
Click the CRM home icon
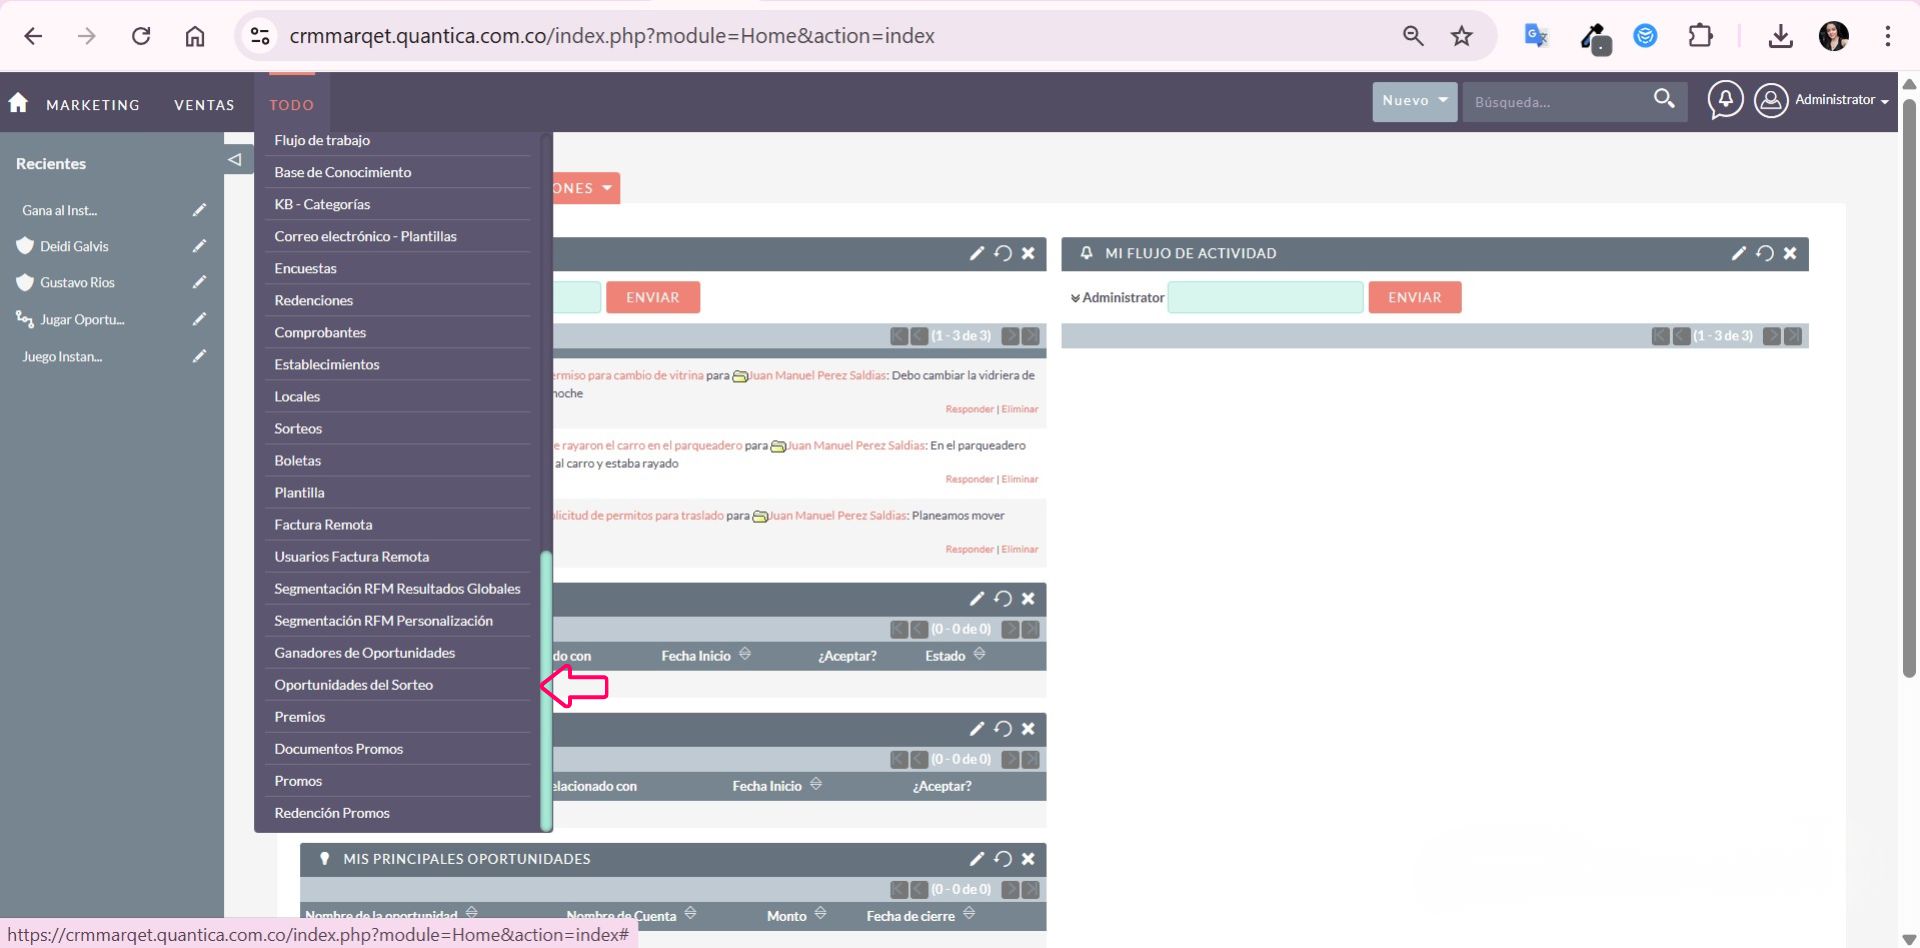click(x=18, y=103)
